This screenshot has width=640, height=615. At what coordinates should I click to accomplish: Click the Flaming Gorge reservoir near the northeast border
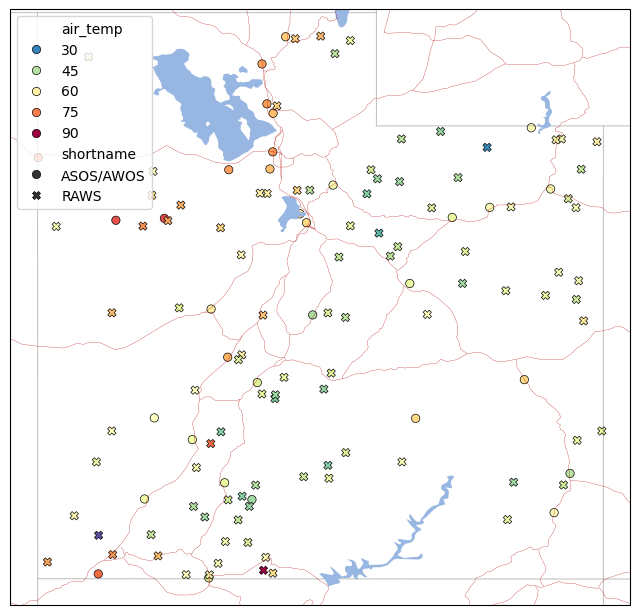(x=546, y=112)
